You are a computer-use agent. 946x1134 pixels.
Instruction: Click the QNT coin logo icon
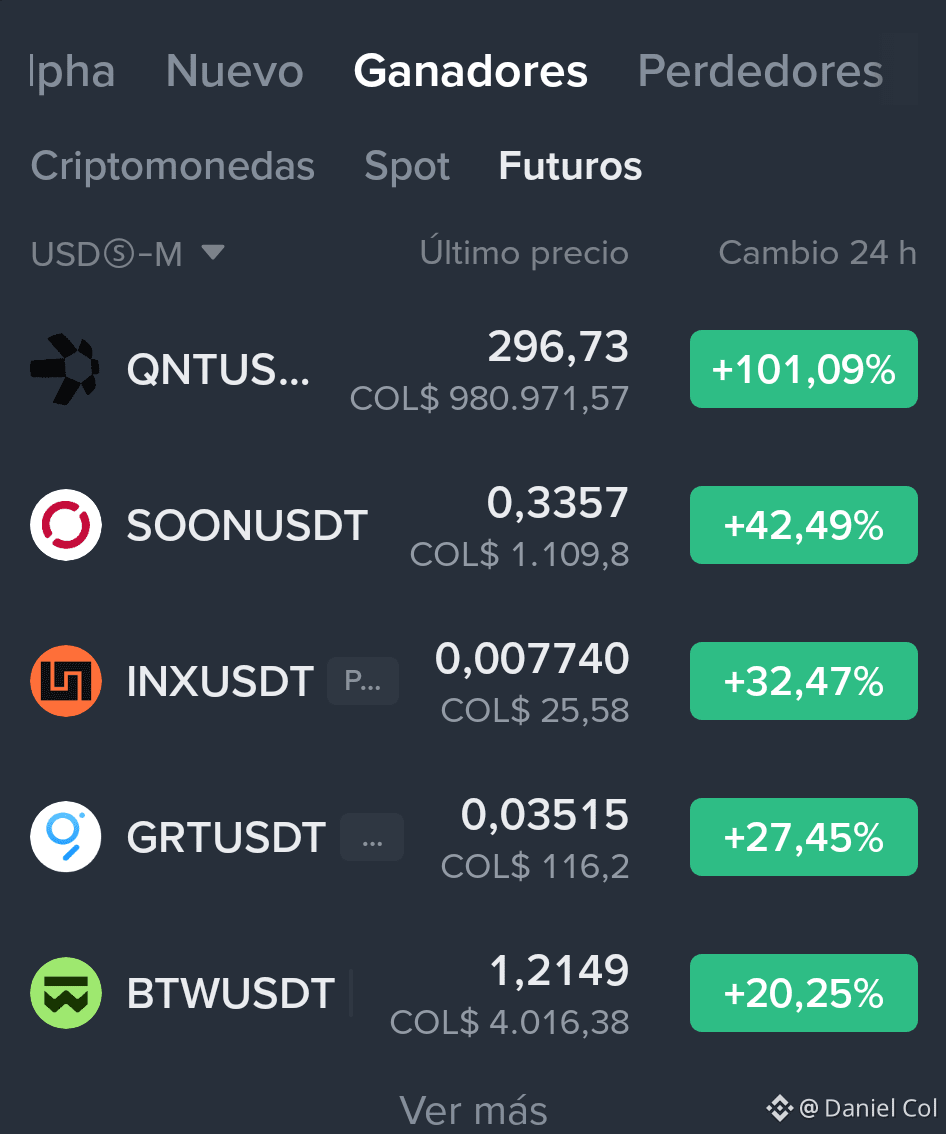[65, 369]
